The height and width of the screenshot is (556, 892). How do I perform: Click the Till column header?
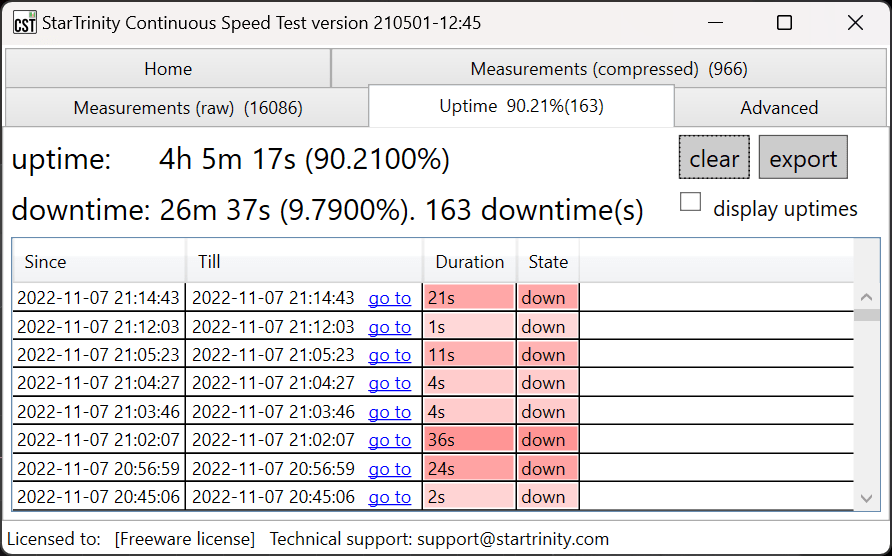[304, 262]
